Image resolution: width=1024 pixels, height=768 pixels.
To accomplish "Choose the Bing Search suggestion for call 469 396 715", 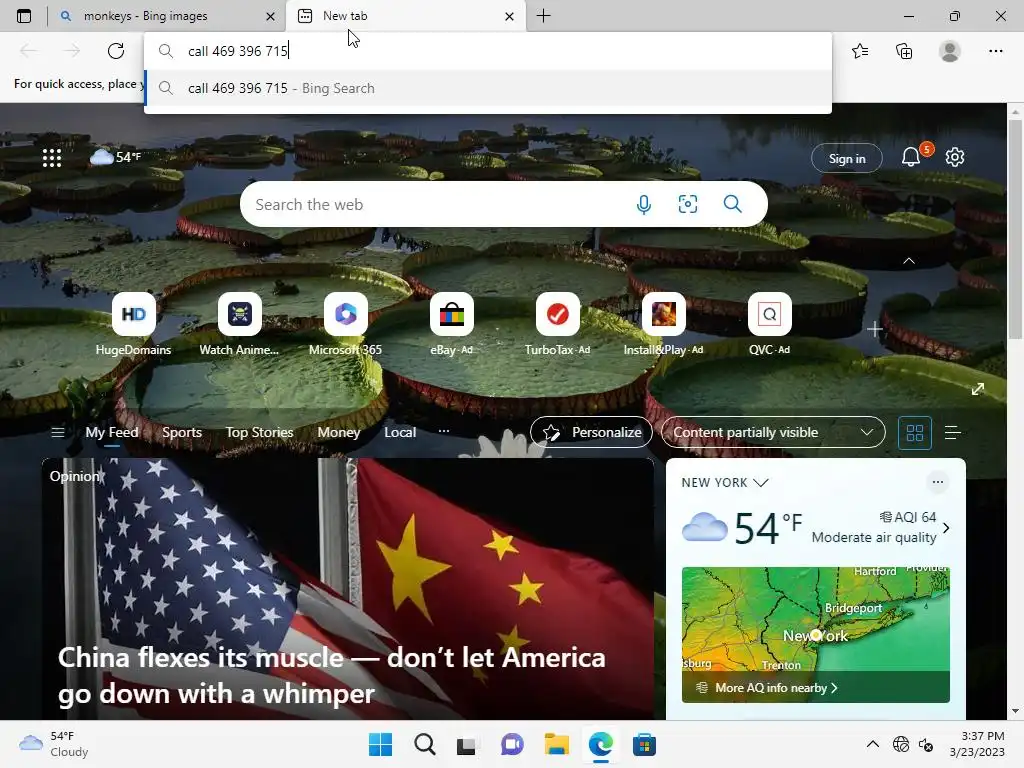I will tap(488, 88).
